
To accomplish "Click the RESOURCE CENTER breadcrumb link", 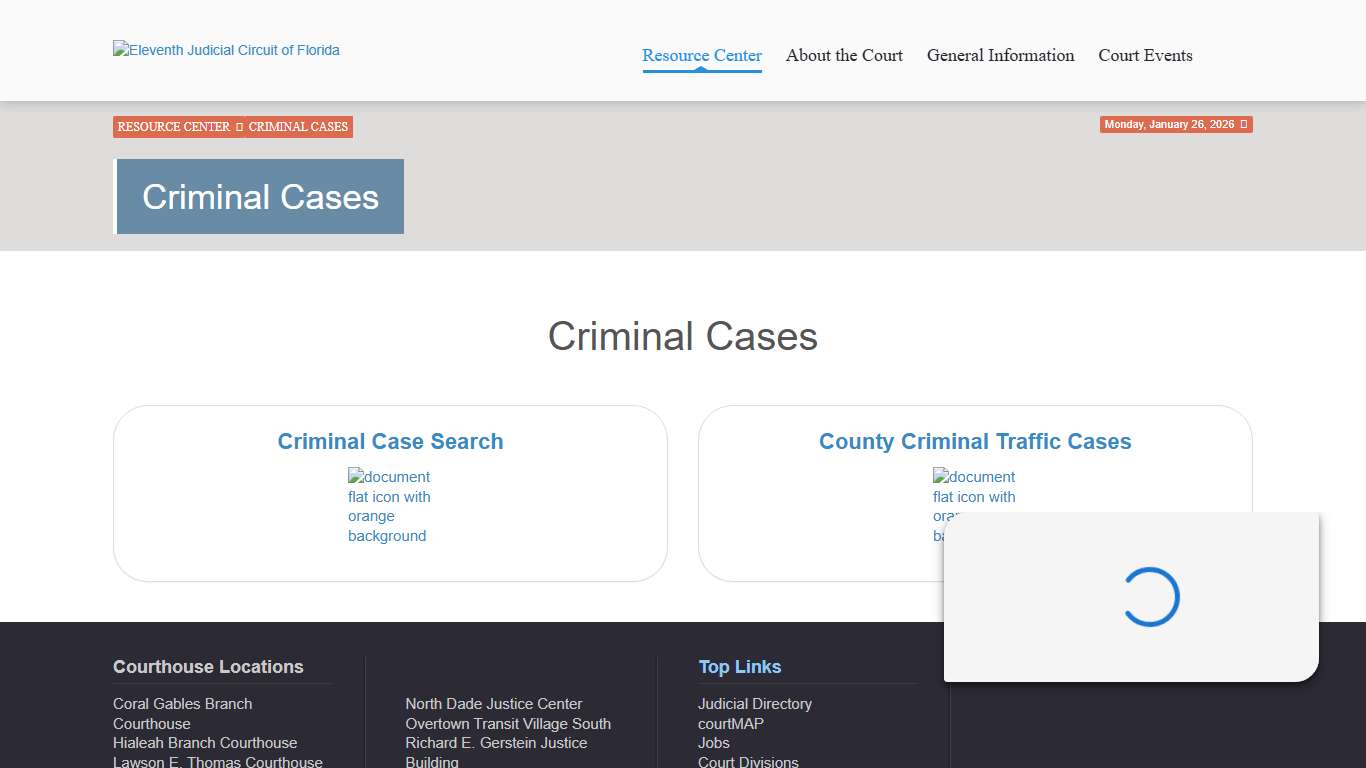I will (172, 126).
